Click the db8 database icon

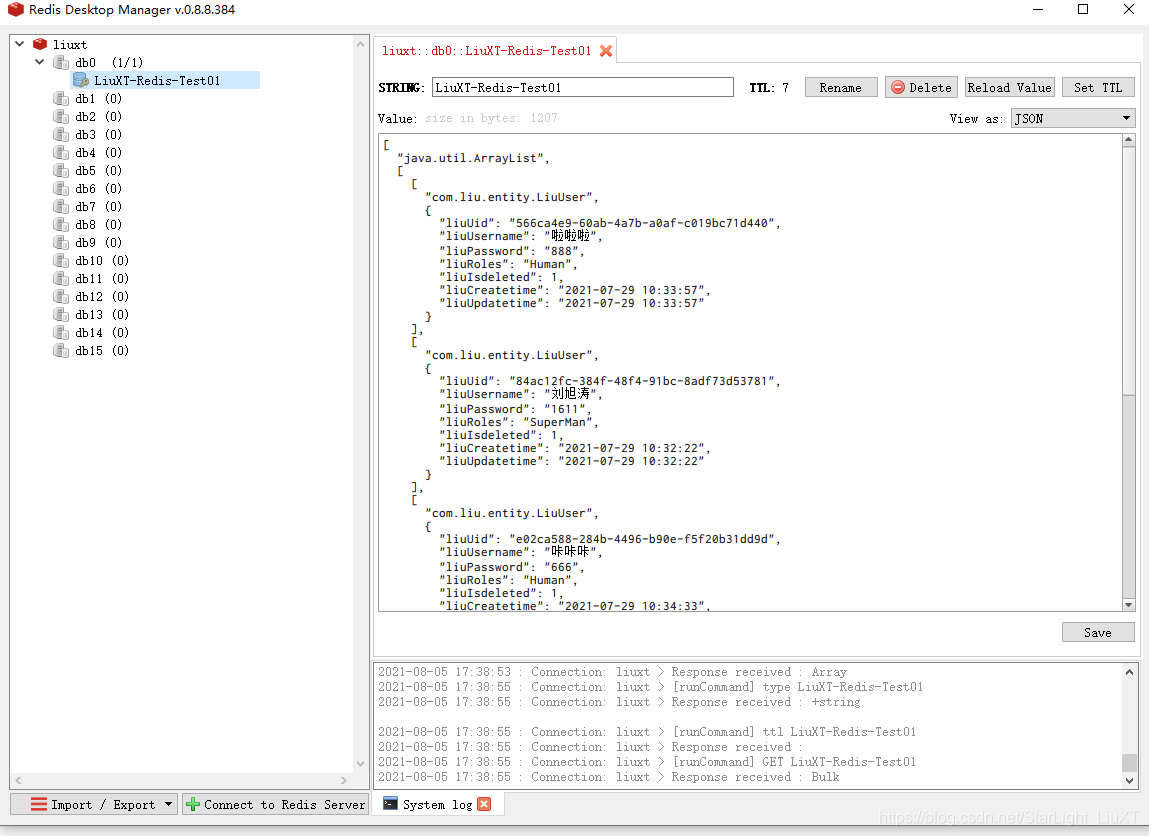(62, 224)
